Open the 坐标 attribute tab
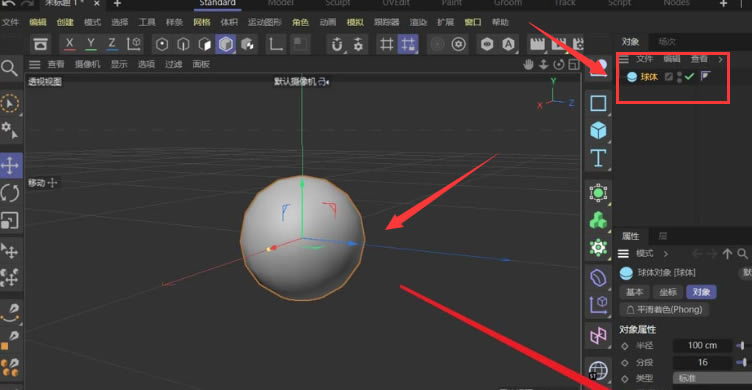The height and width of the screenshot is (390, 752). tap(668, 292)
